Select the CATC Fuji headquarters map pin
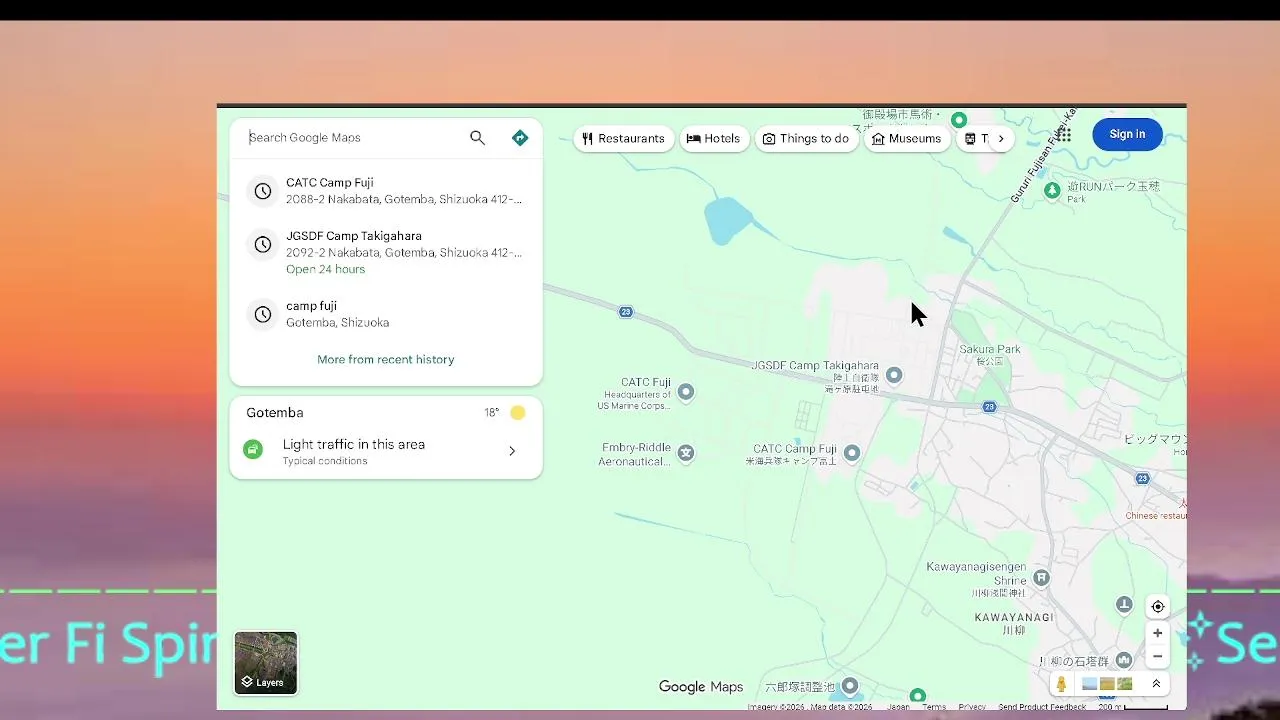The width and height of the screenshot is (1280, 720). point(686,392)
